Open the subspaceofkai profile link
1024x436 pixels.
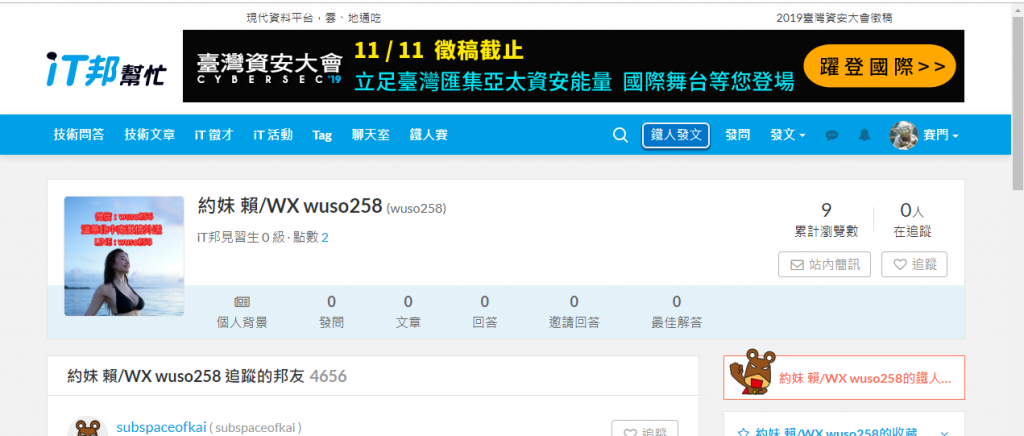tap(161, 428)
